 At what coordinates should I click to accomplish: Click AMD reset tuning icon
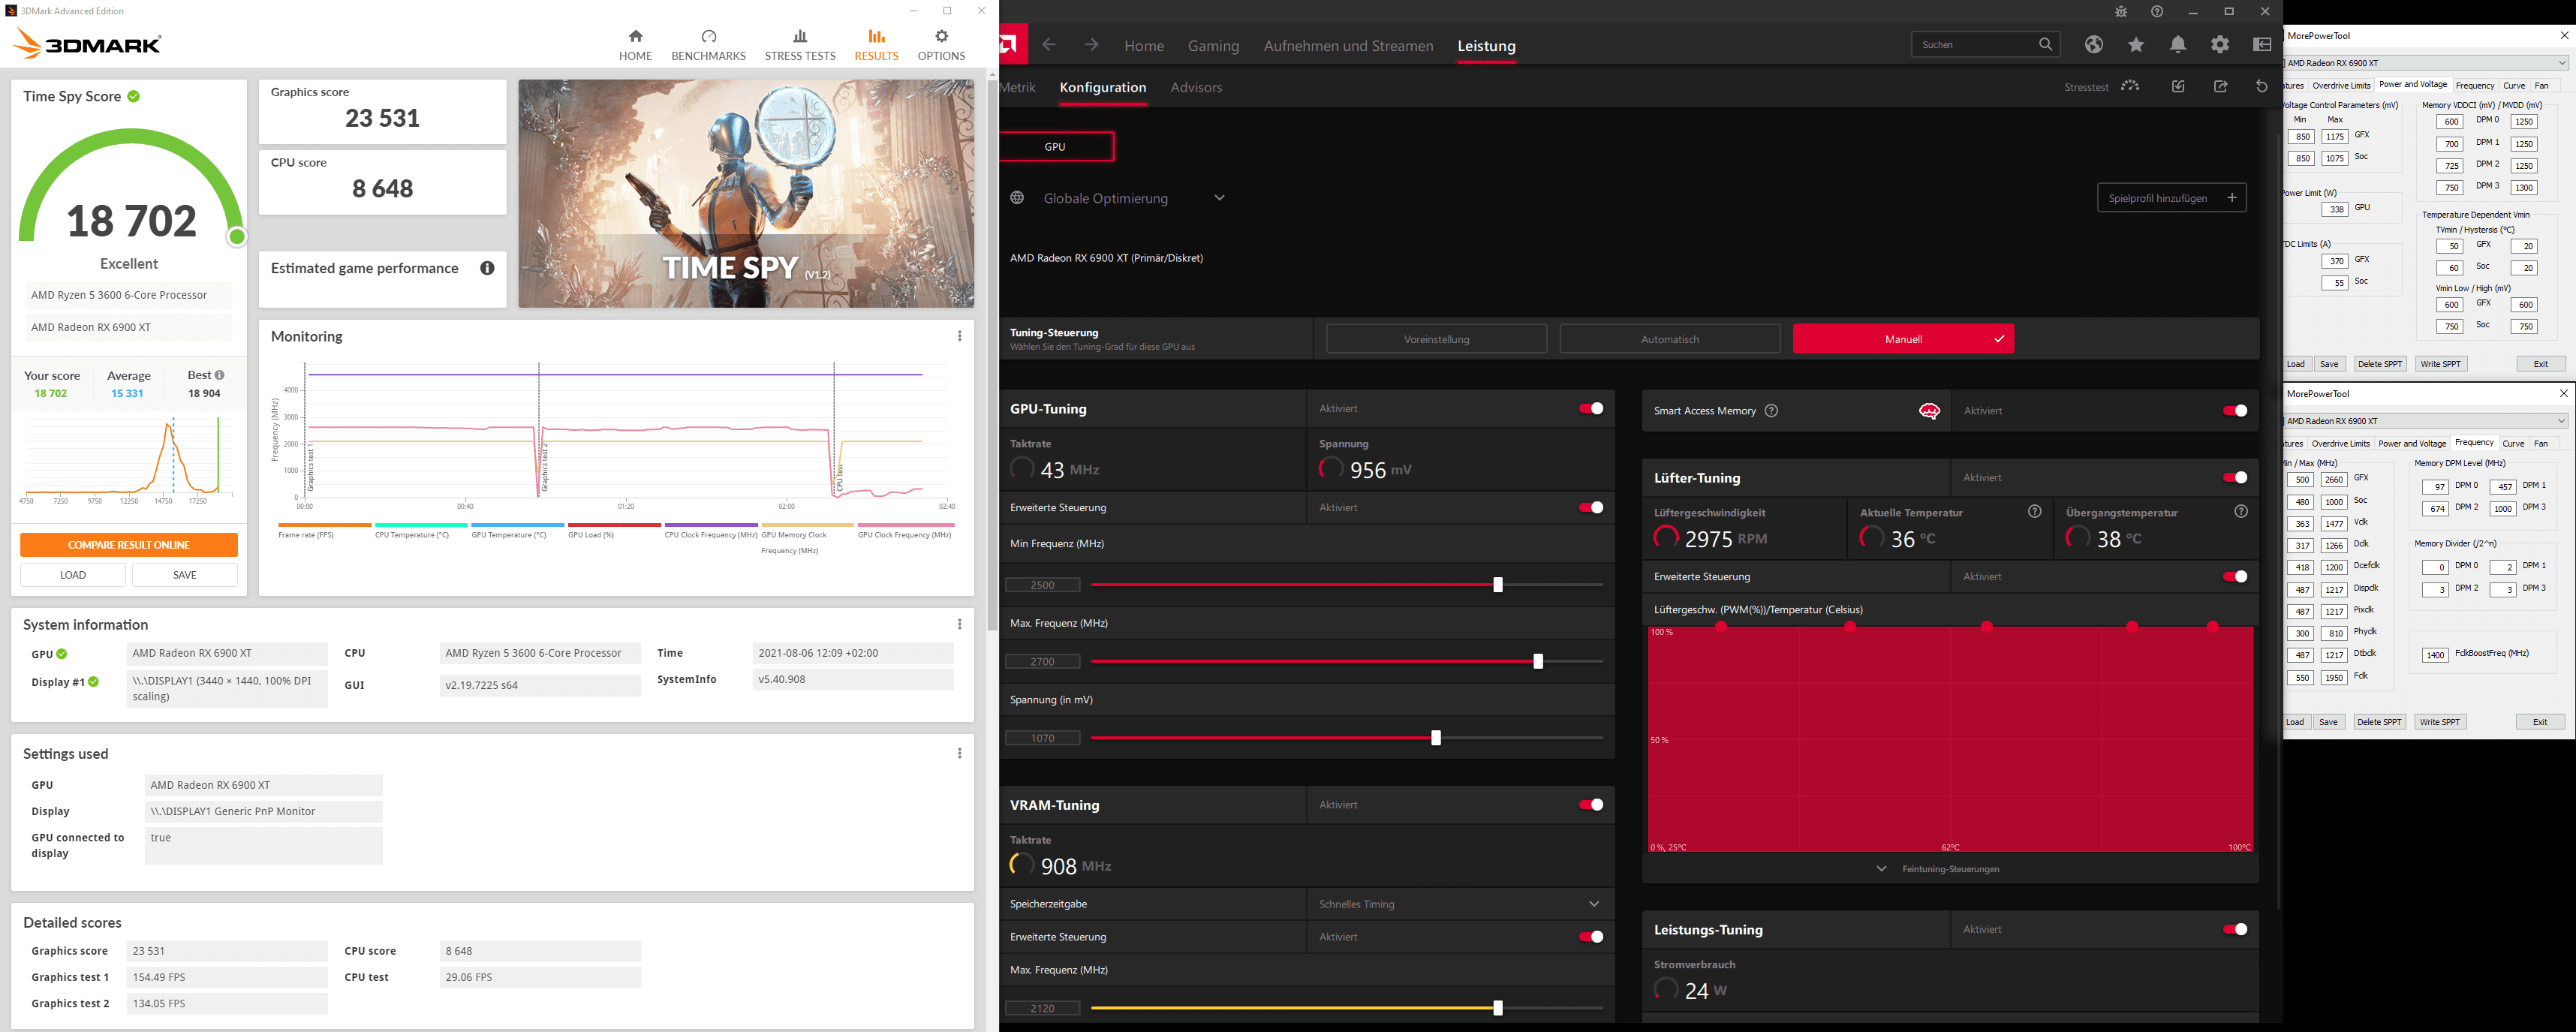click(2262, 87)
